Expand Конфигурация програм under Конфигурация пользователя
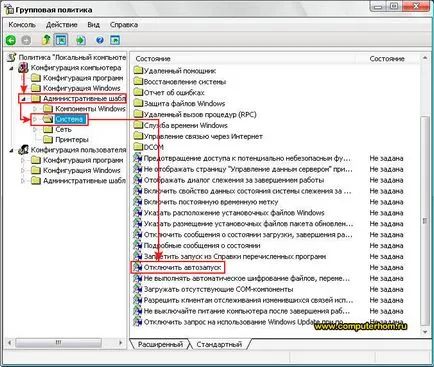 (x=23, y=160)
